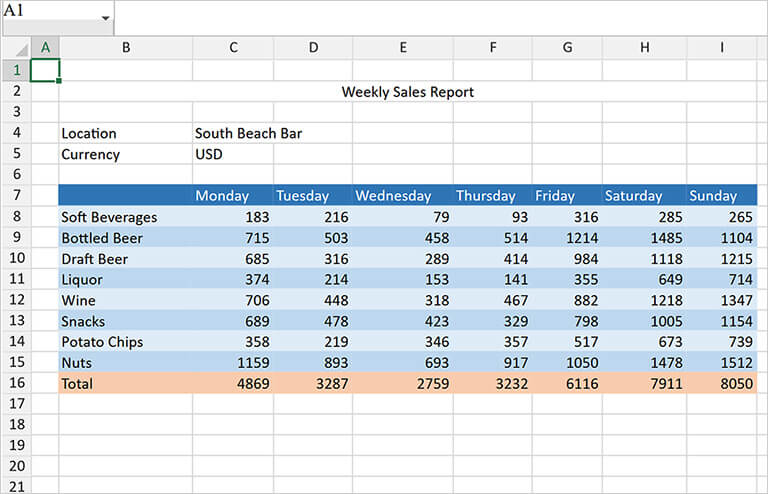Select row 7 header
This screenshot has height=494, width=768.
16,196
